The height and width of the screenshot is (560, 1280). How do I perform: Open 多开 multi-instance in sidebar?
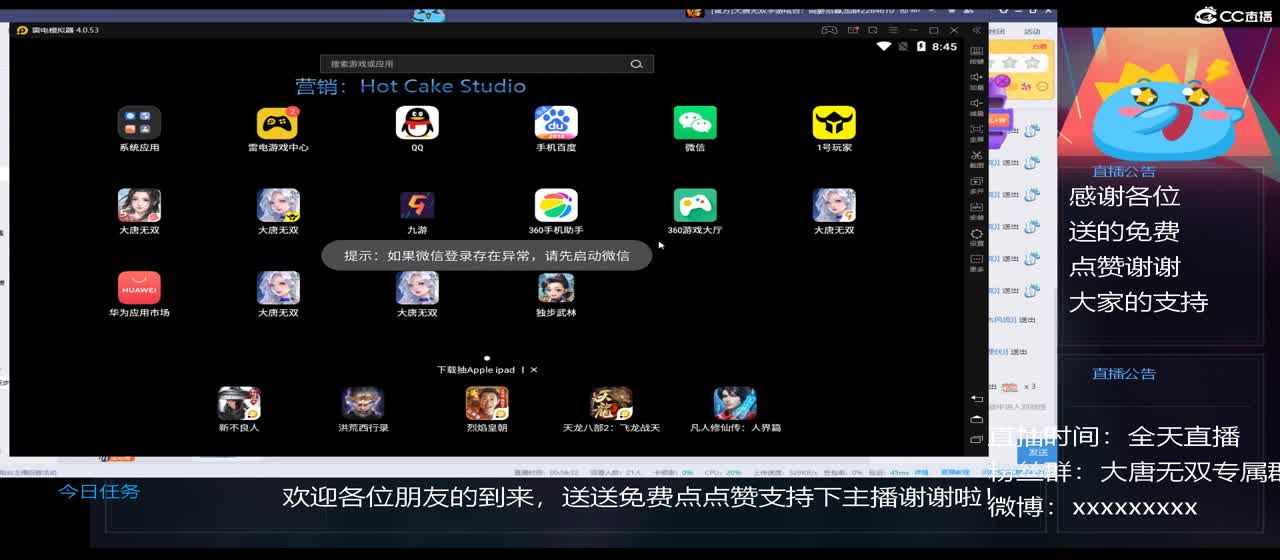[x=977, y=184]
